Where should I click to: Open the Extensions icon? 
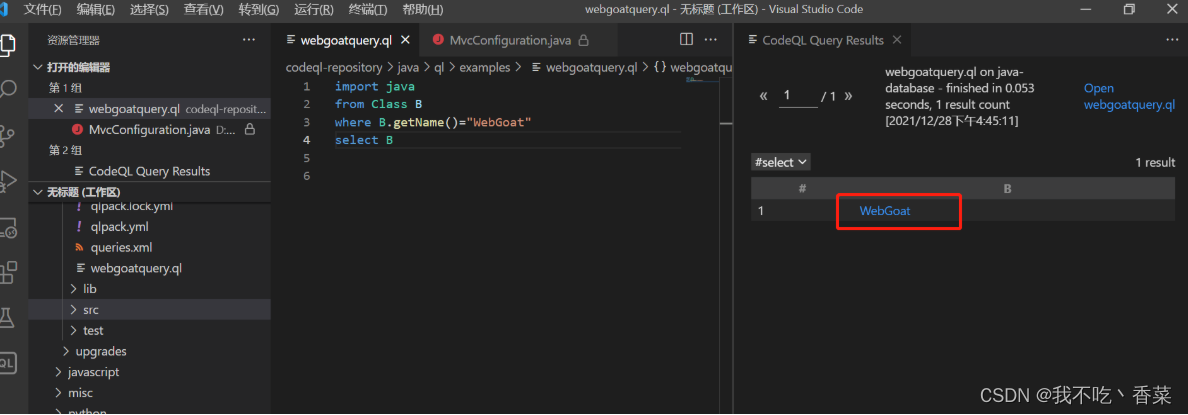[7, 272]
